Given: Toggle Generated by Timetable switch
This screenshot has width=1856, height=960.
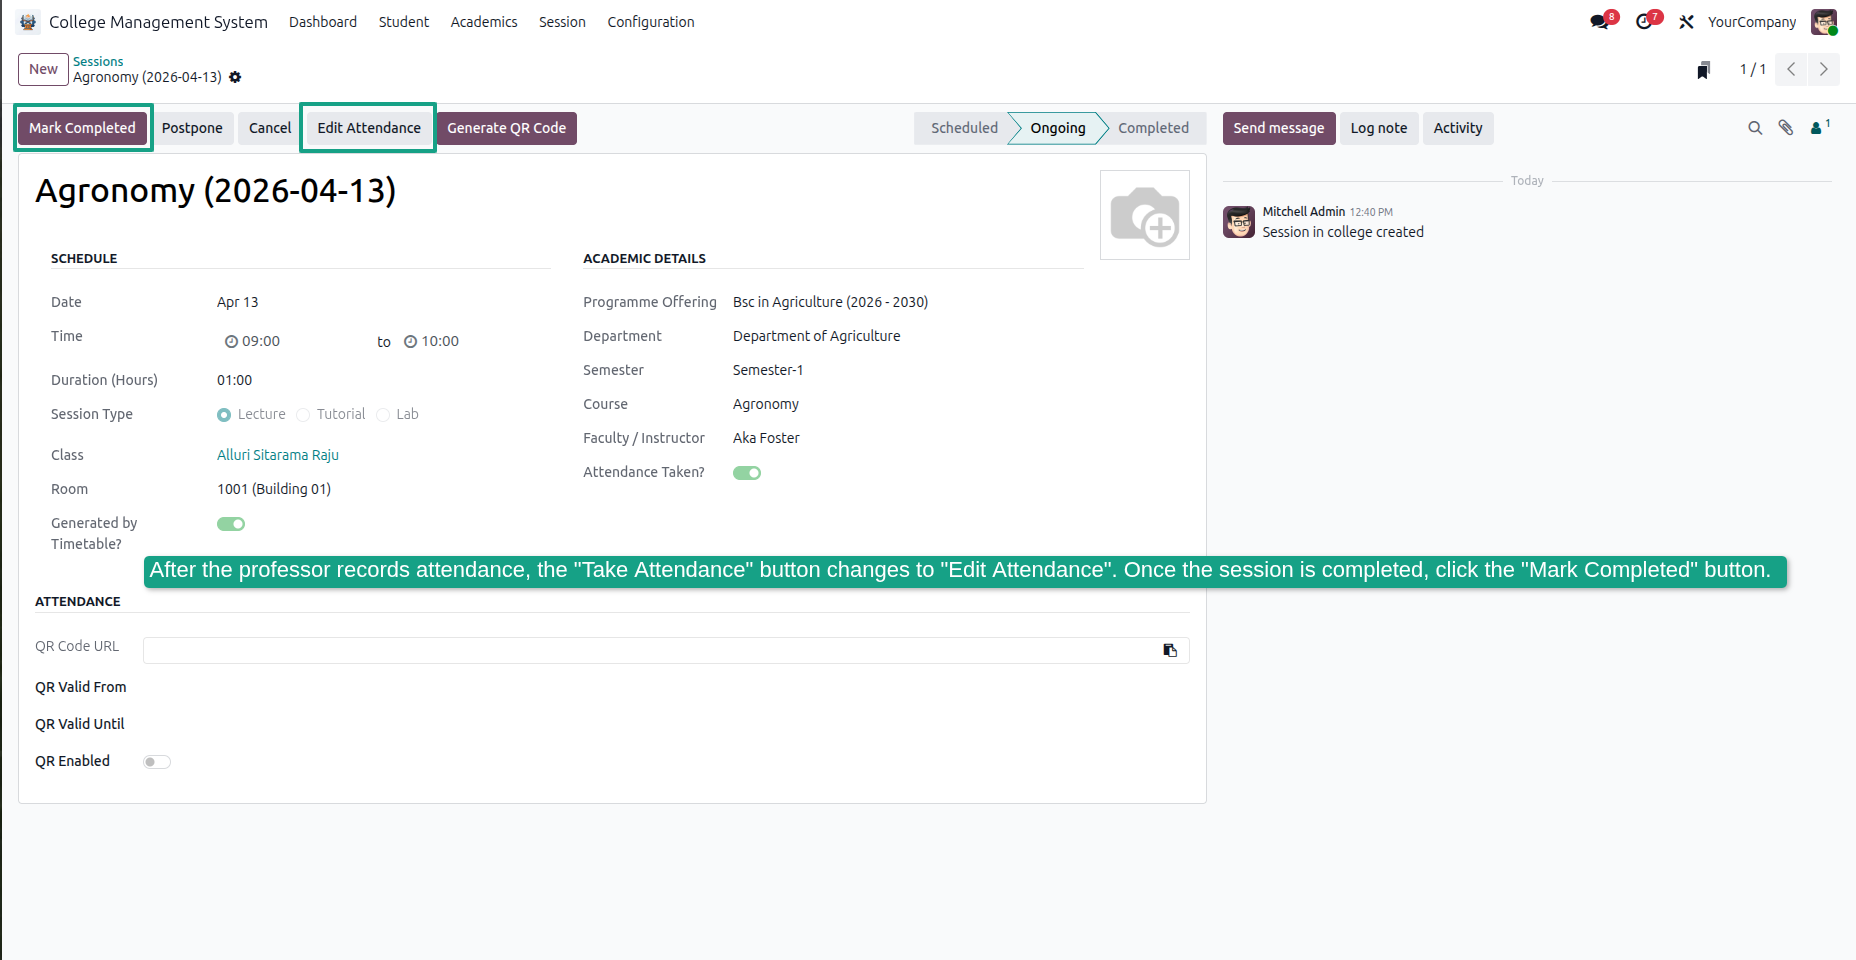Looking at the screenshot, I should click(x=231, y=524).
